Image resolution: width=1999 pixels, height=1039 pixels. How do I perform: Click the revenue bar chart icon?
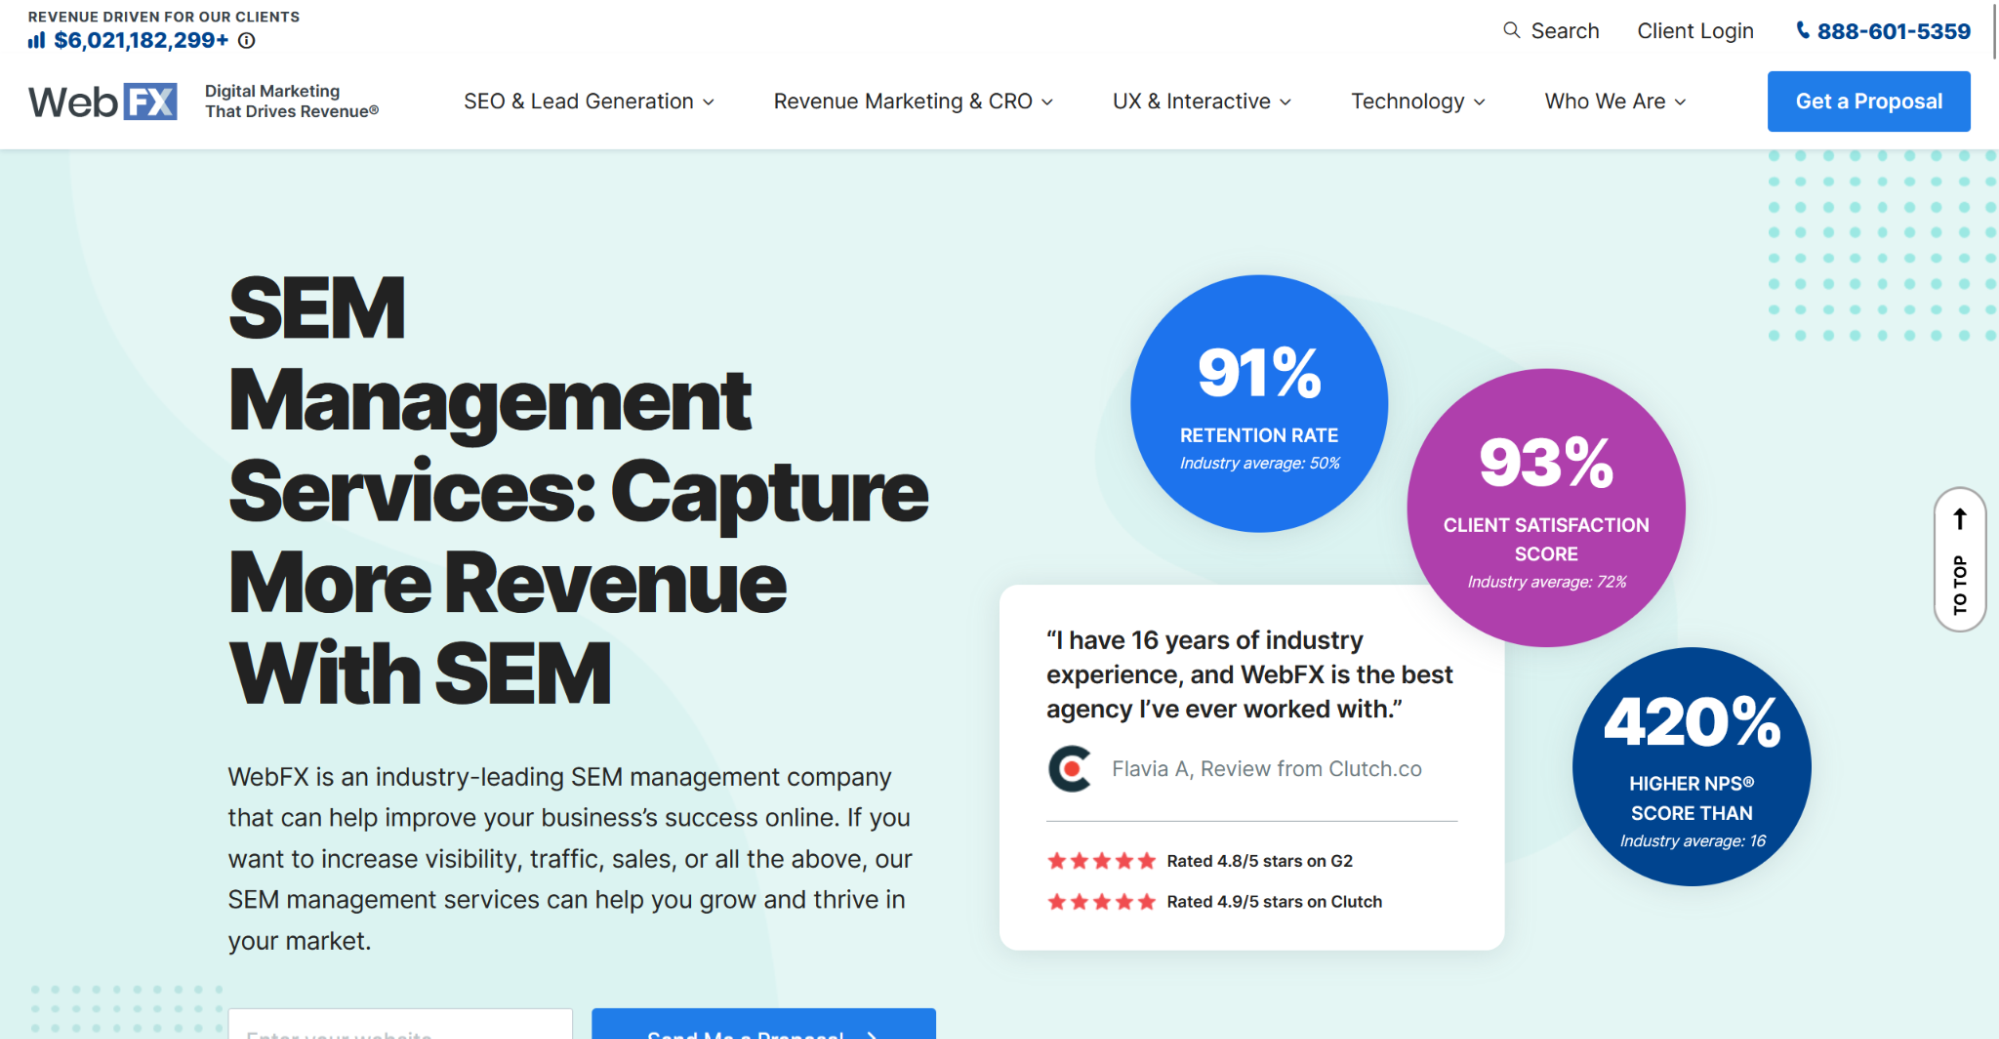[37, 40]
